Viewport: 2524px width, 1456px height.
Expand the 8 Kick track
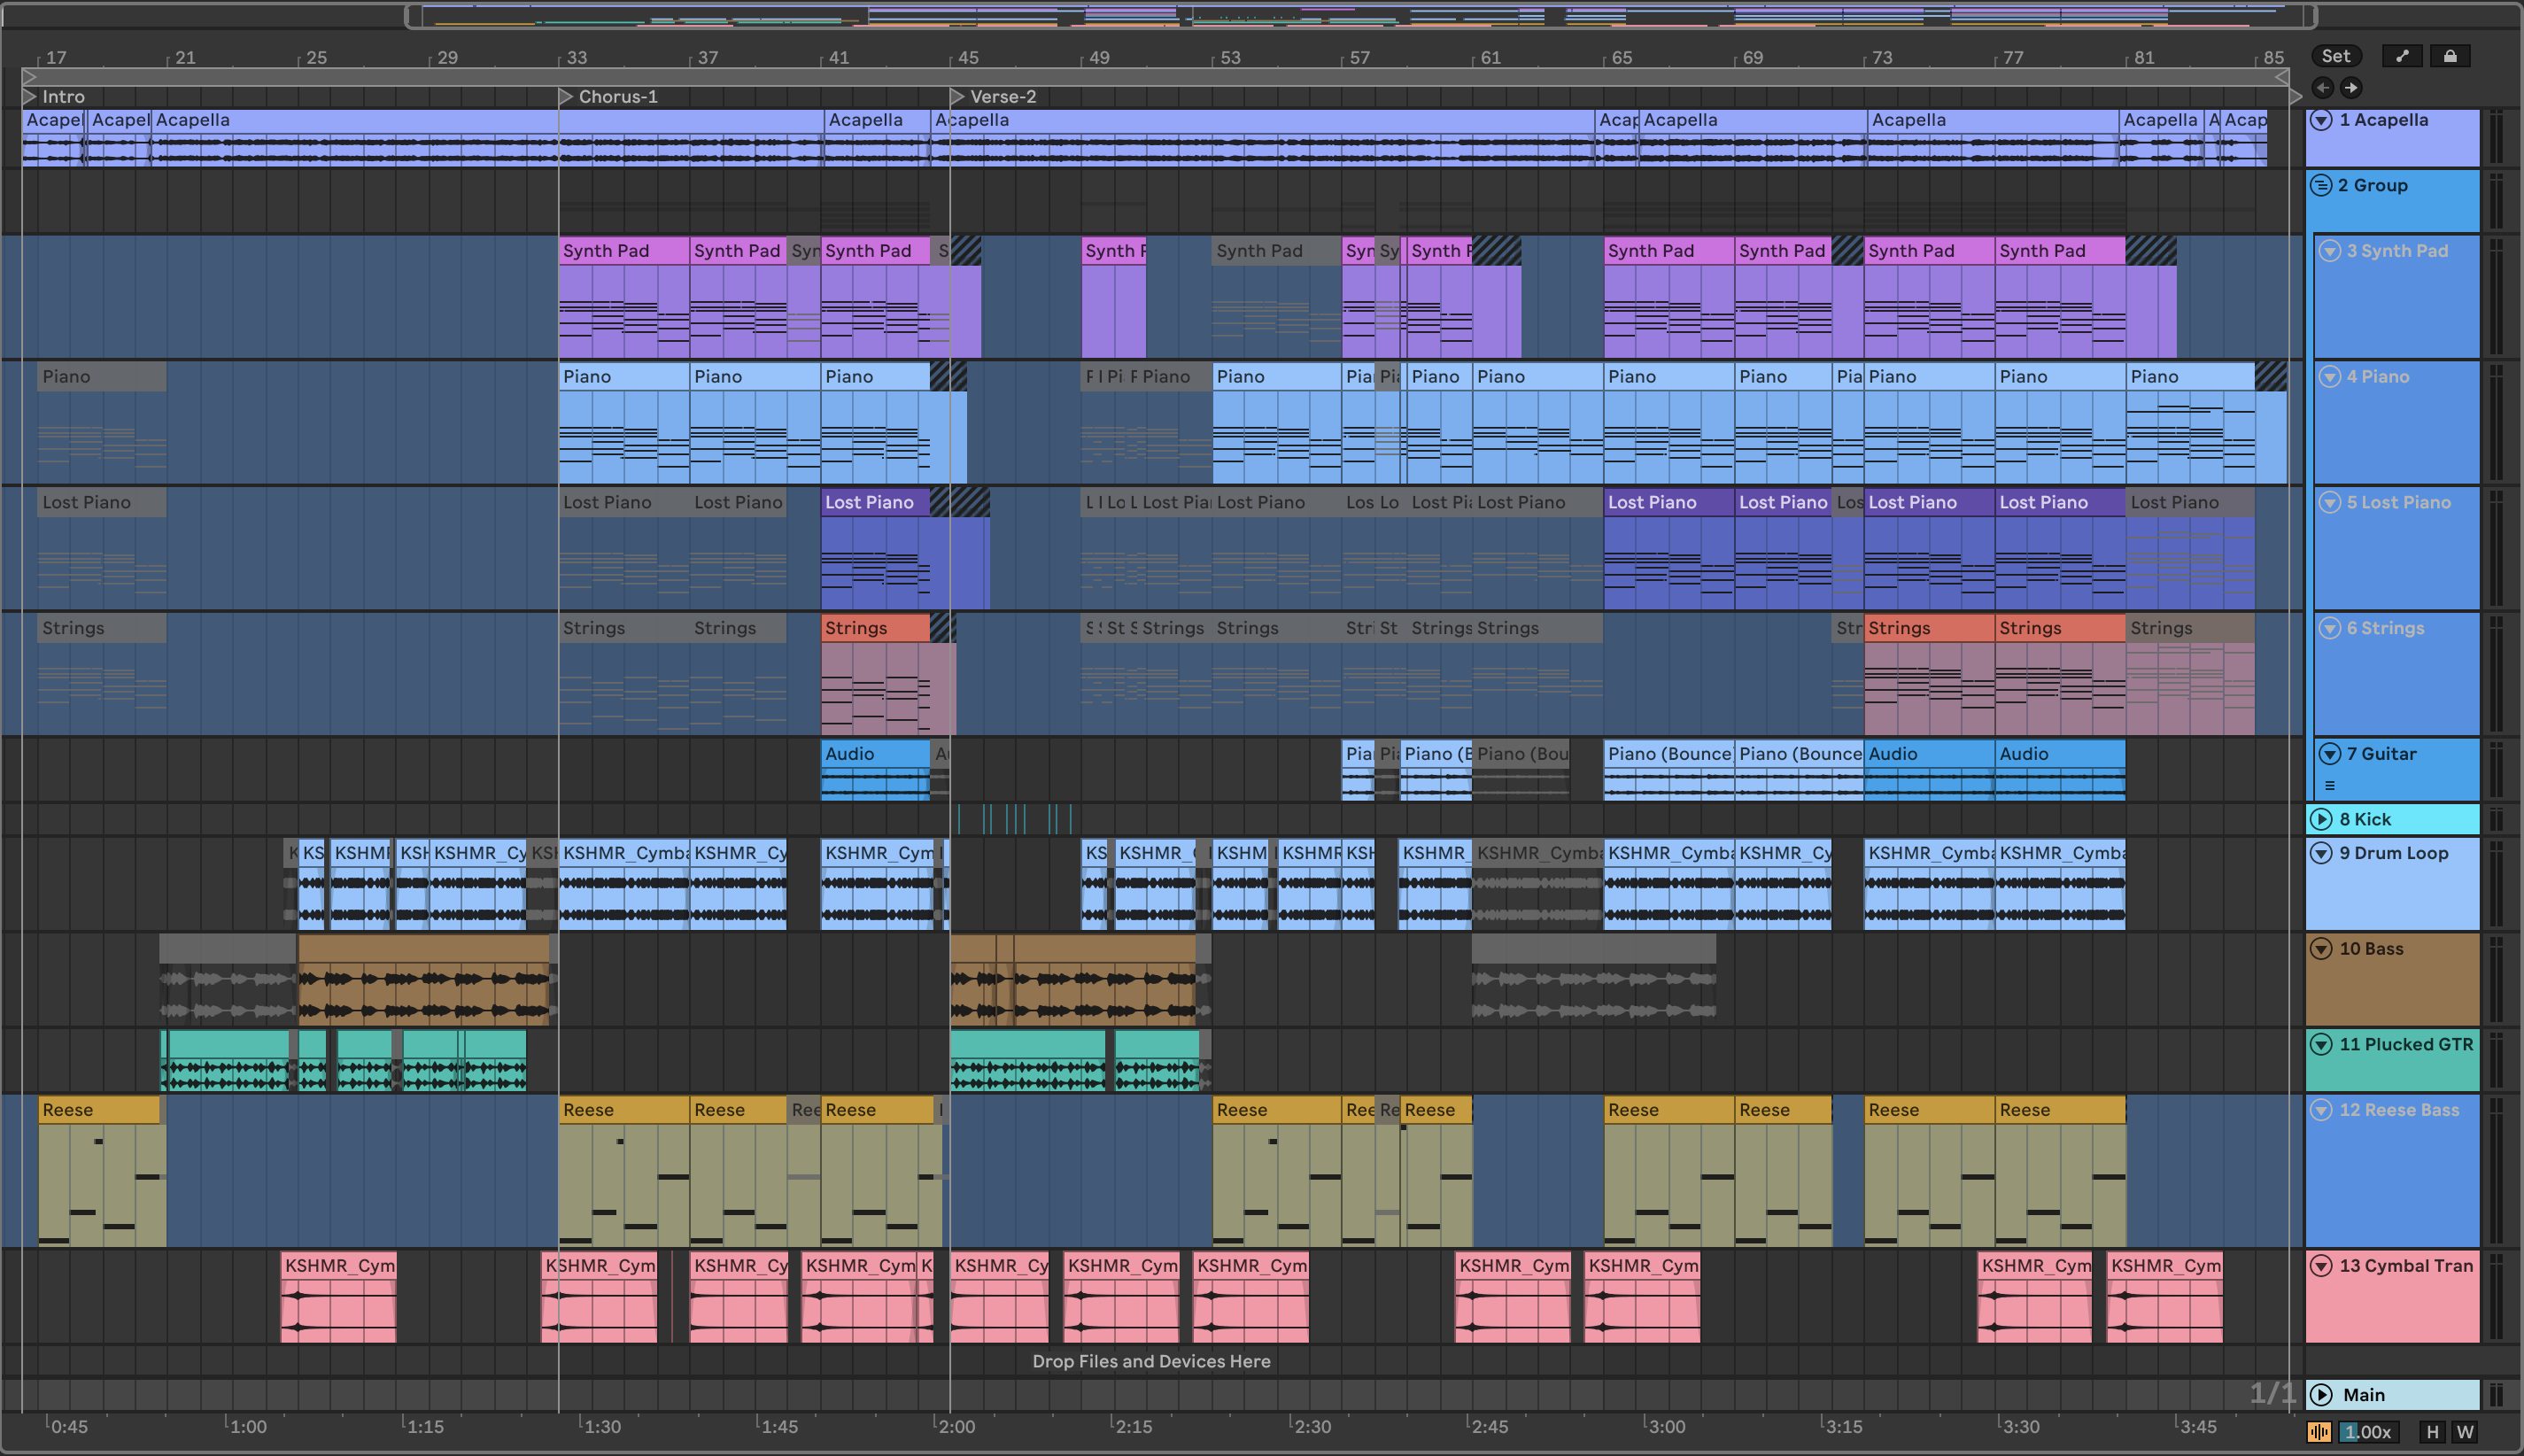pos(2321,819)
